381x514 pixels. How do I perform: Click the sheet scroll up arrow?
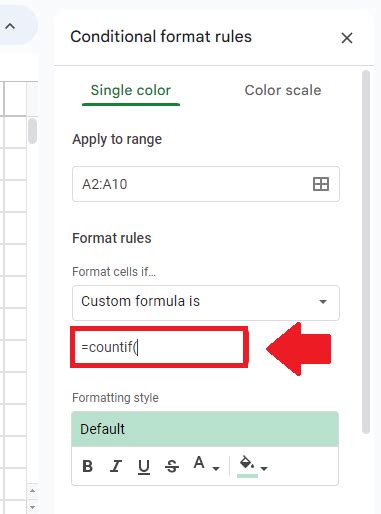pyautogui.click(x=32, y=490)
